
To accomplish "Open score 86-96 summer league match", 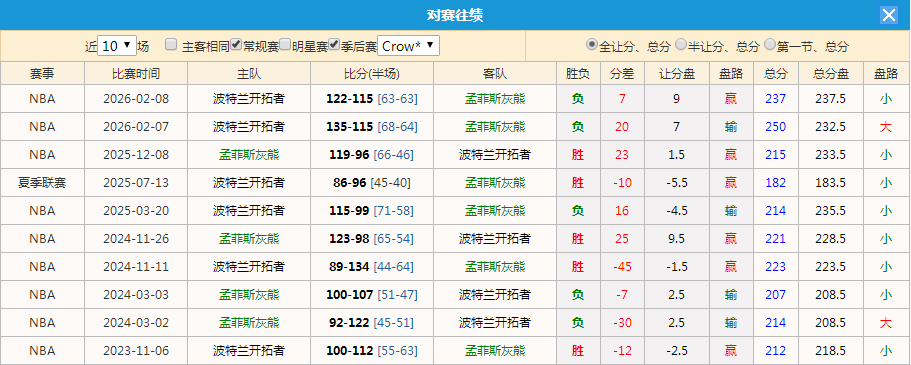I will [350, 182].
